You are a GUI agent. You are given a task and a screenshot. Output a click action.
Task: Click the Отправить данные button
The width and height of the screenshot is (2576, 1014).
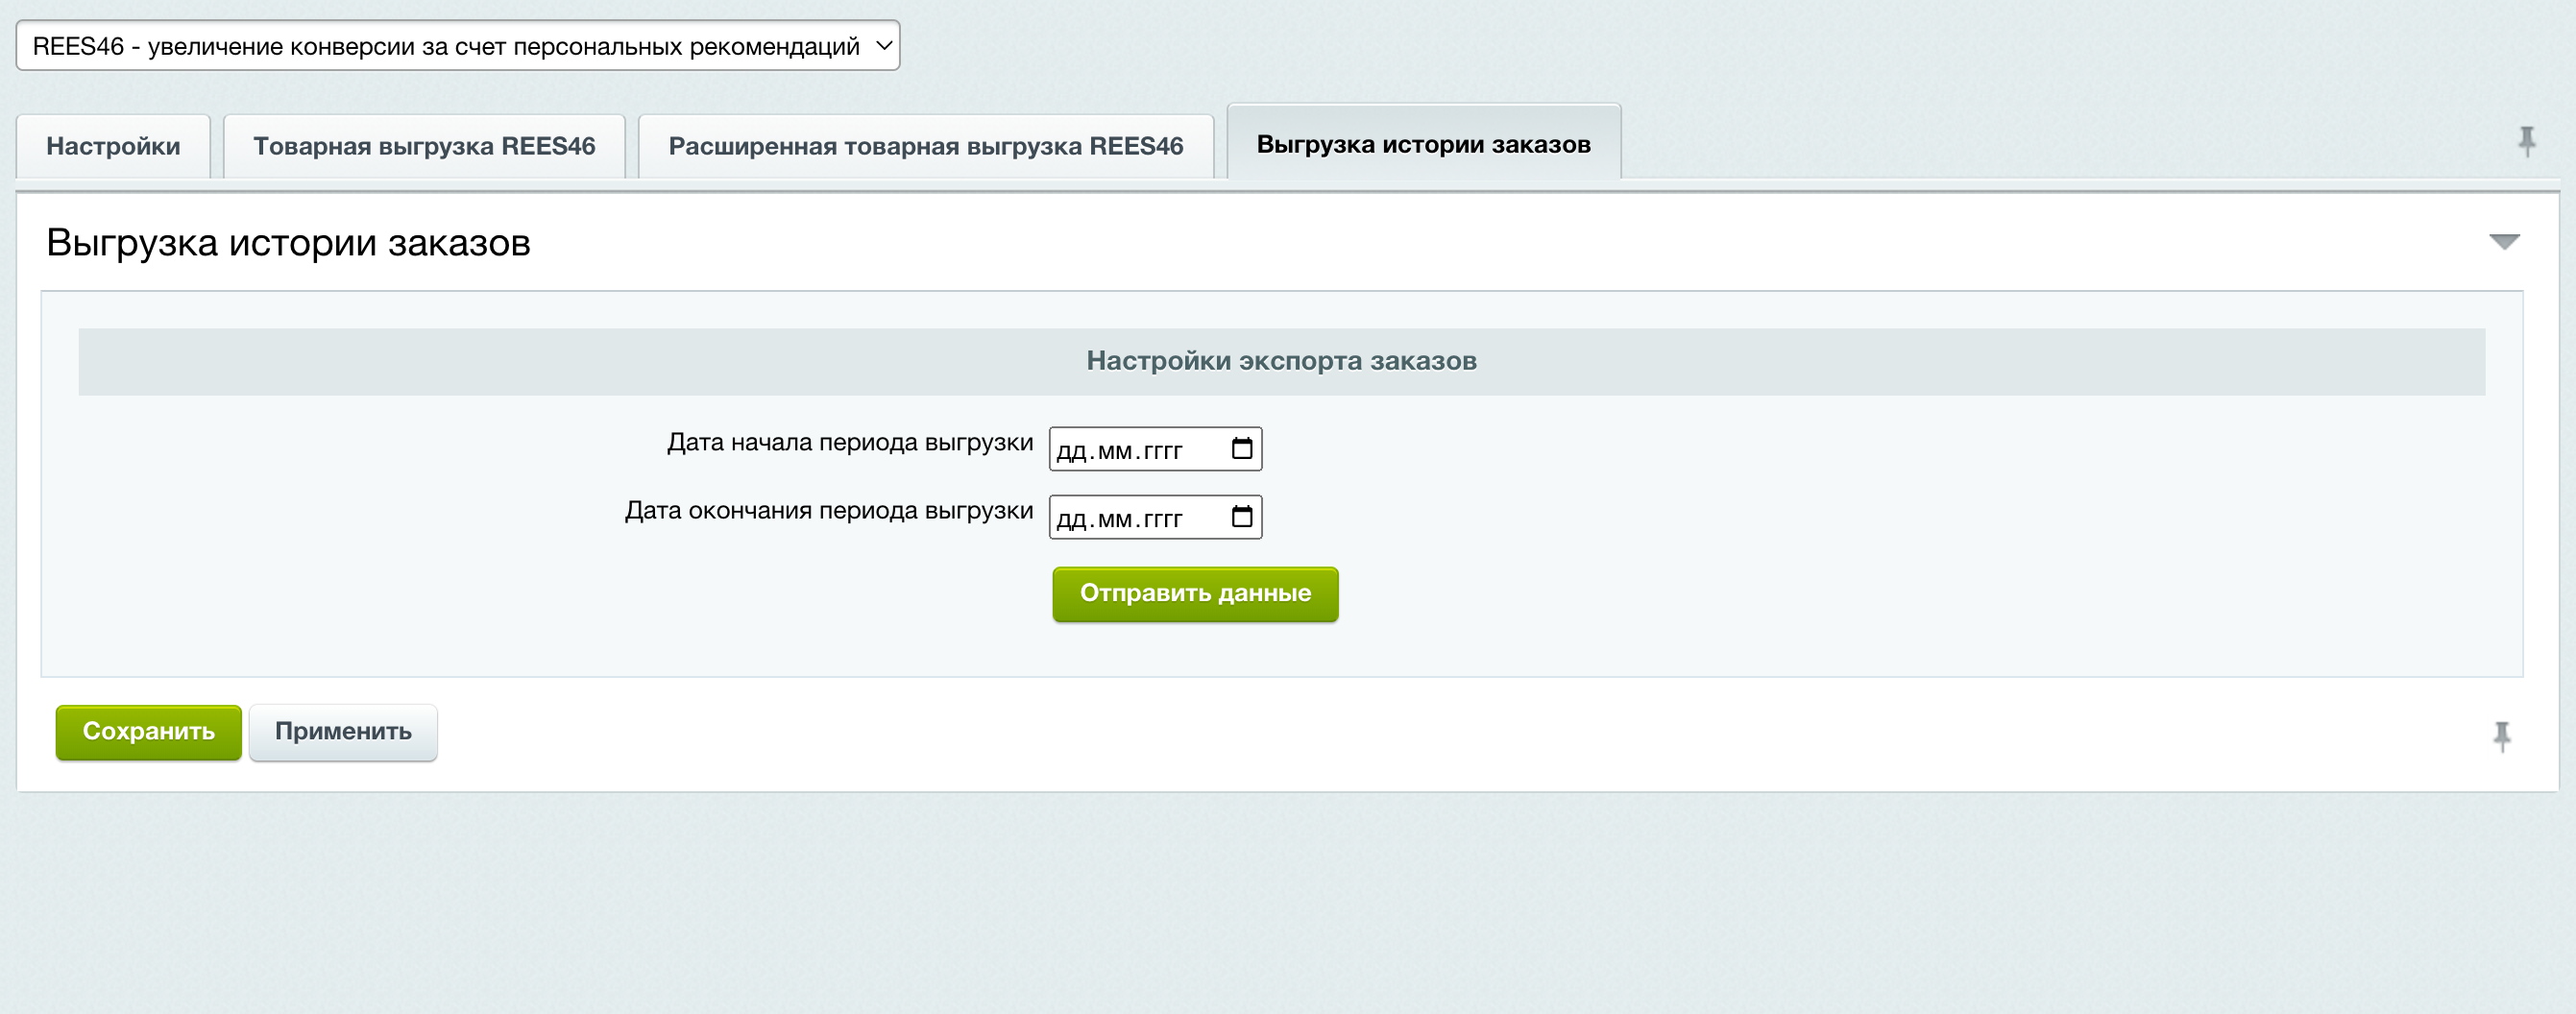click(1194, 593)
